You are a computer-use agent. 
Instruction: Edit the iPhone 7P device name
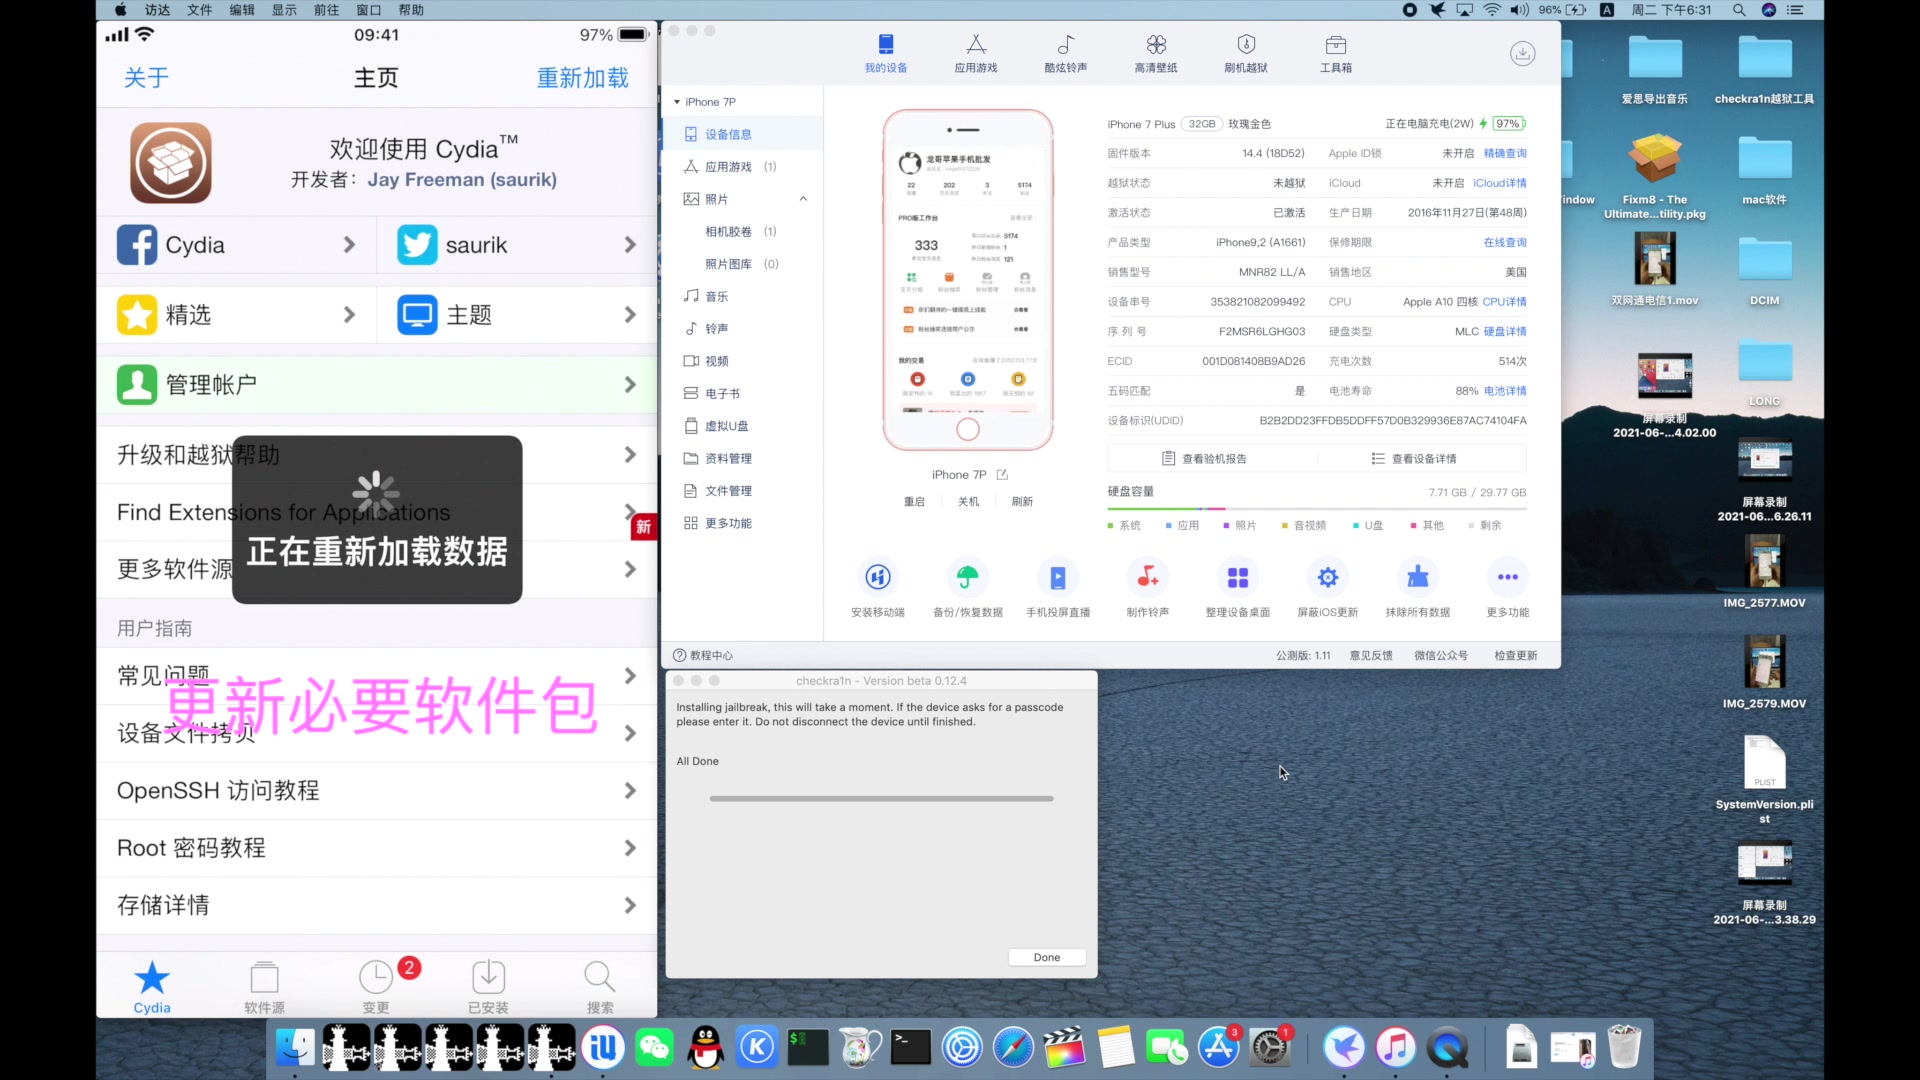click(x=1002, y=475)
